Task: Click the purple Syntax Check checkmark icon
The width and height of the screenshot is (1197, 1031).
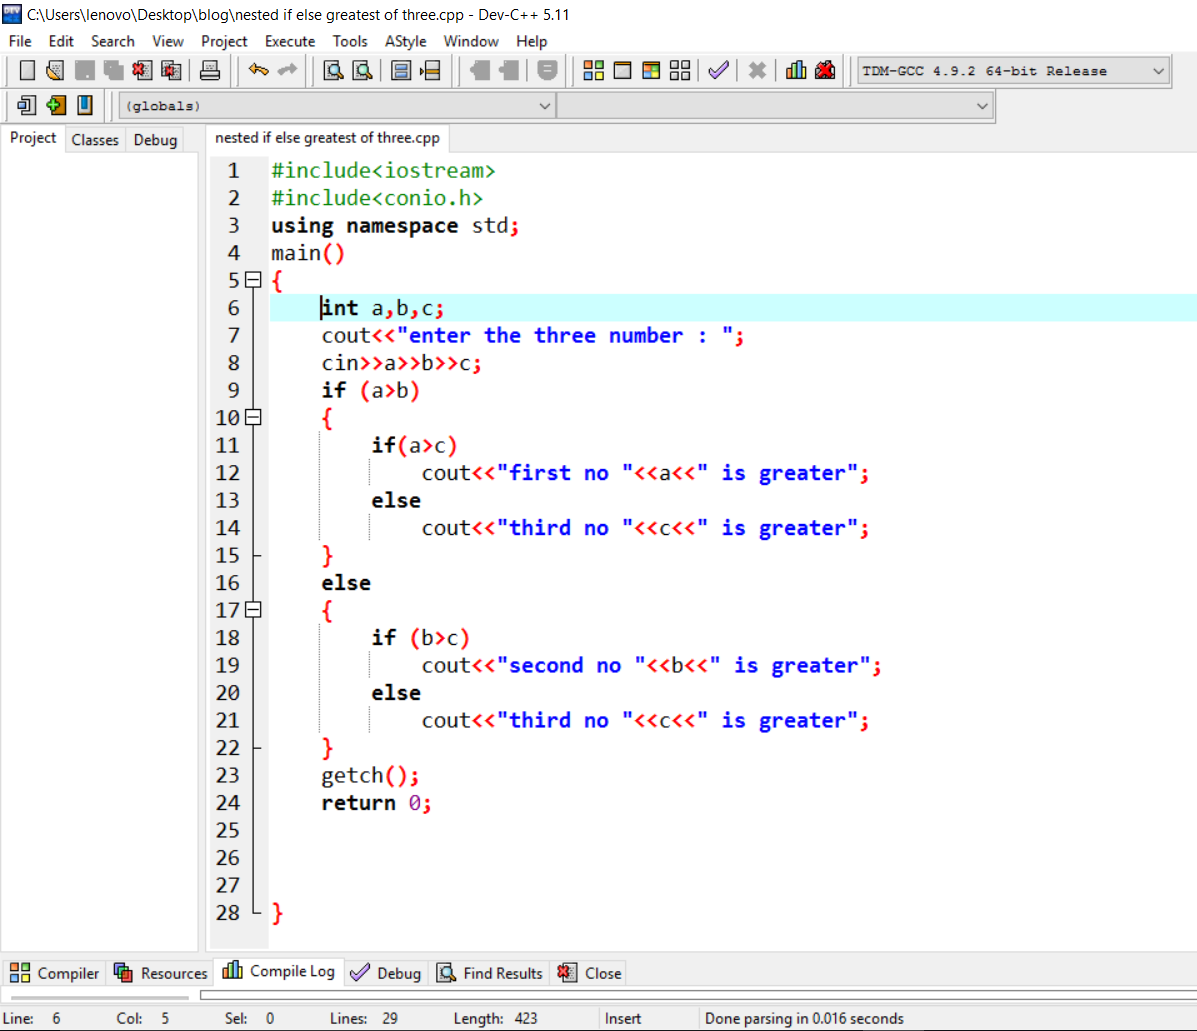Action: 718,70
